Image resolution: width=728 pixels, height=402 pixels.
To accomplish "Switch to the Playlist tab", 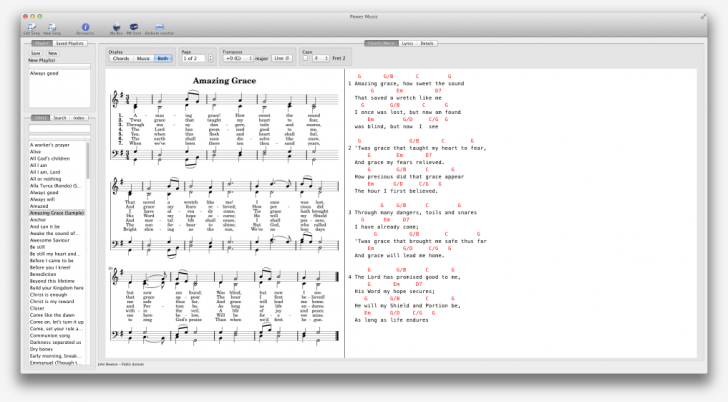I will [x=42, y=43].
